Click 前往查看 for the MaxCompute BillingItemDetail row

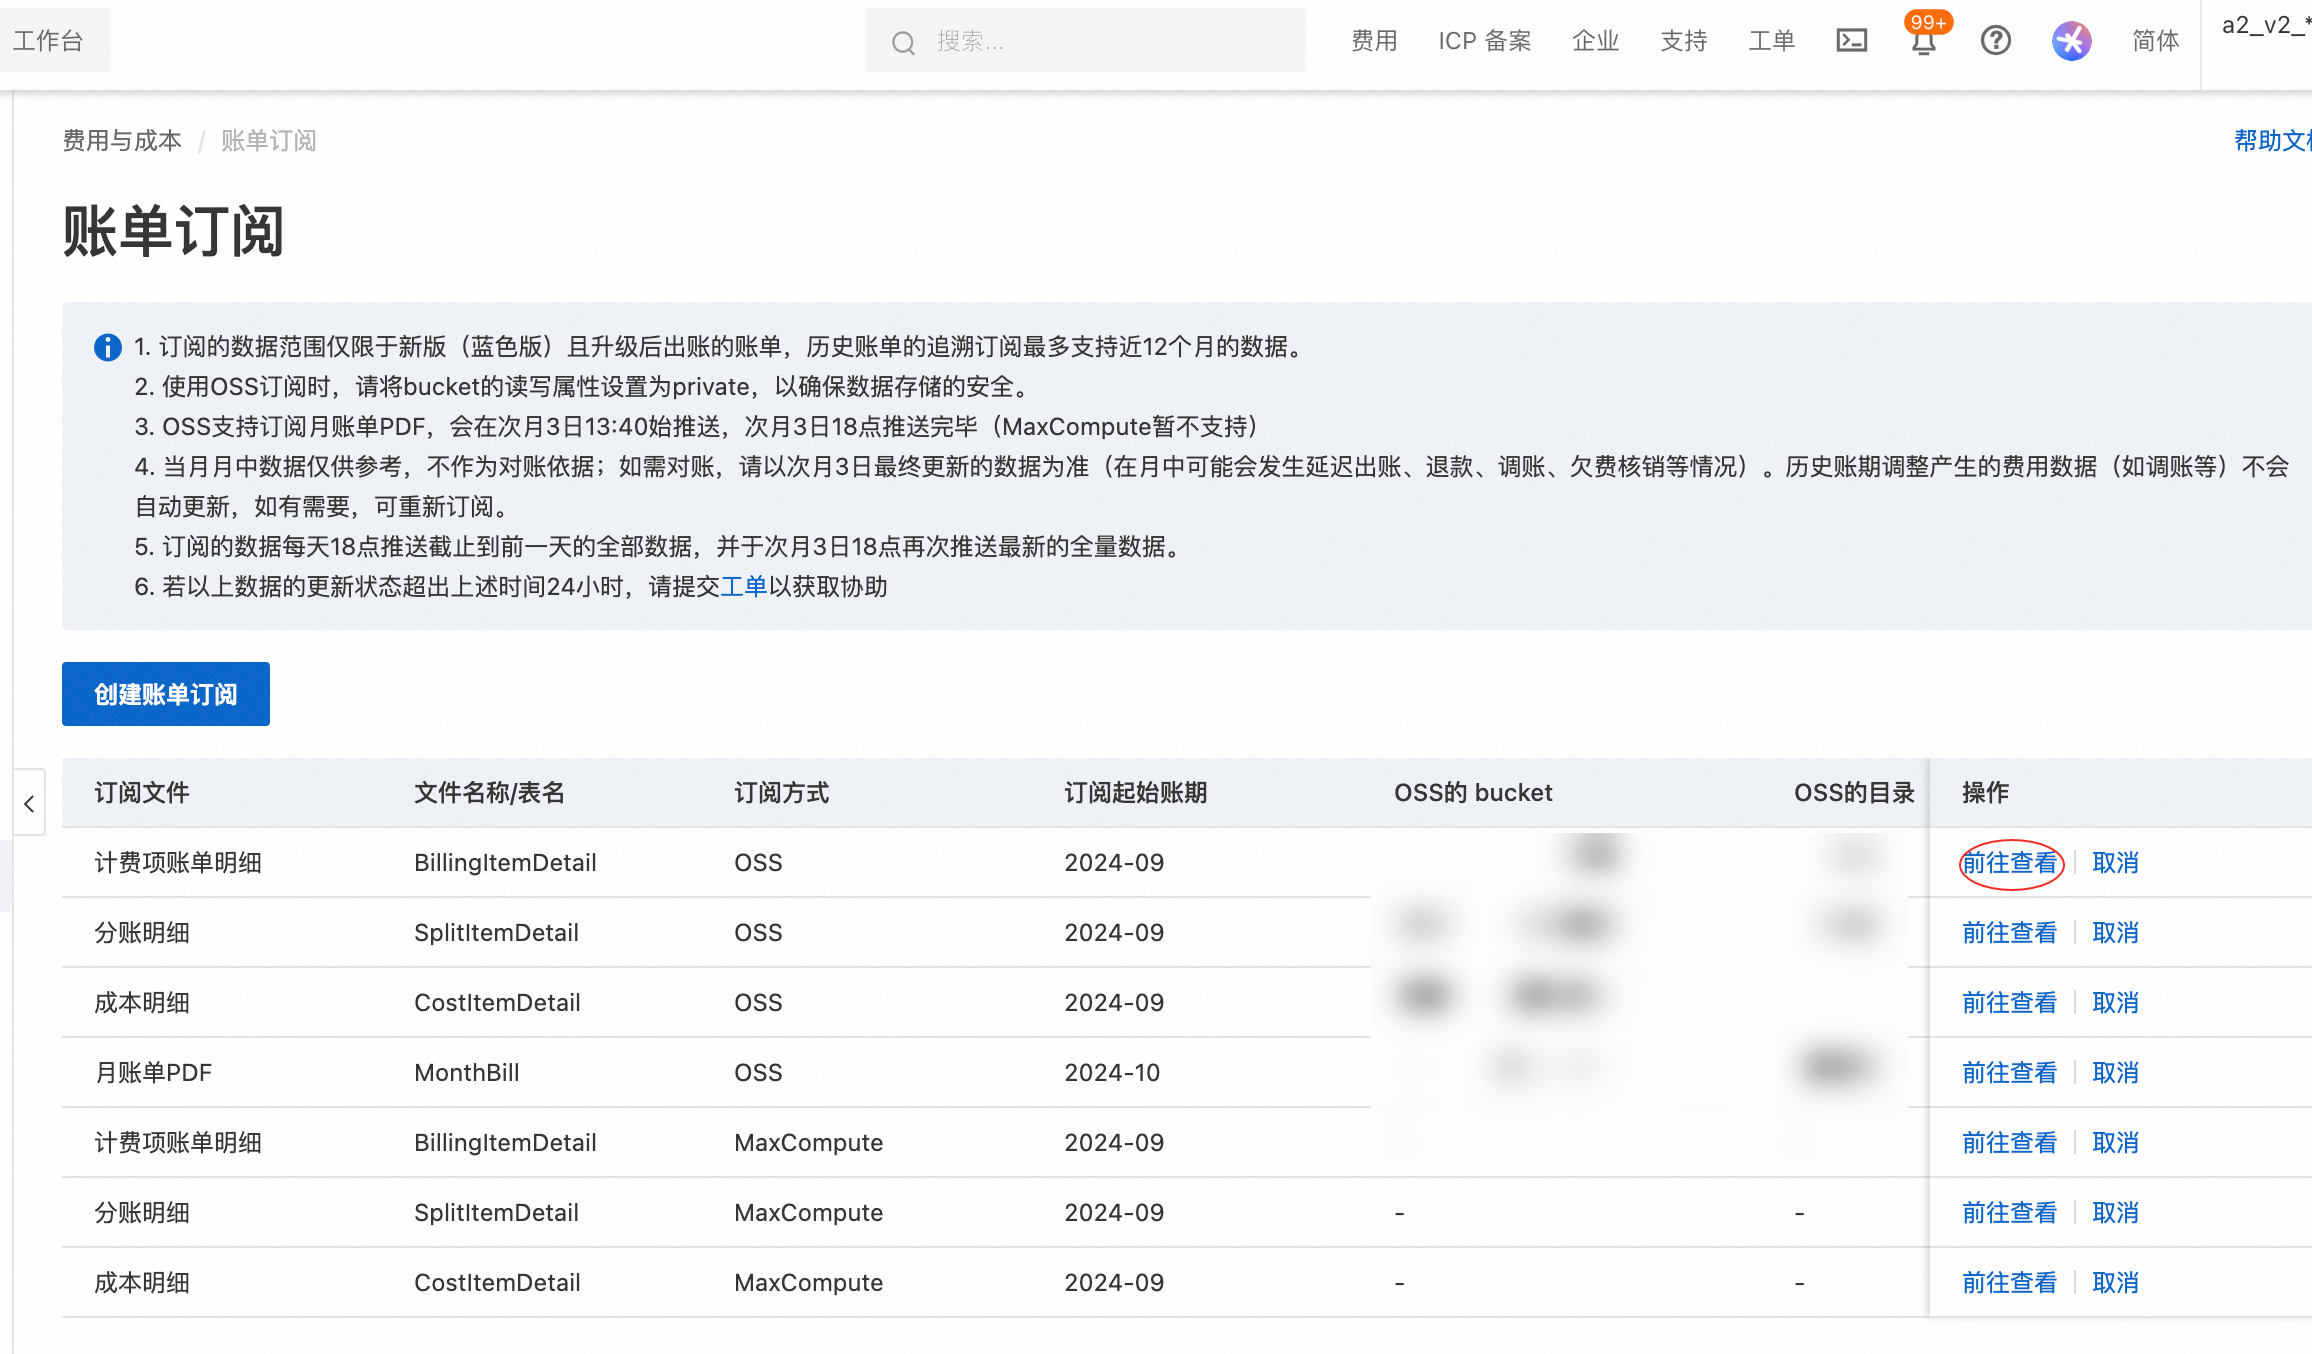tap(2009, 1143)
